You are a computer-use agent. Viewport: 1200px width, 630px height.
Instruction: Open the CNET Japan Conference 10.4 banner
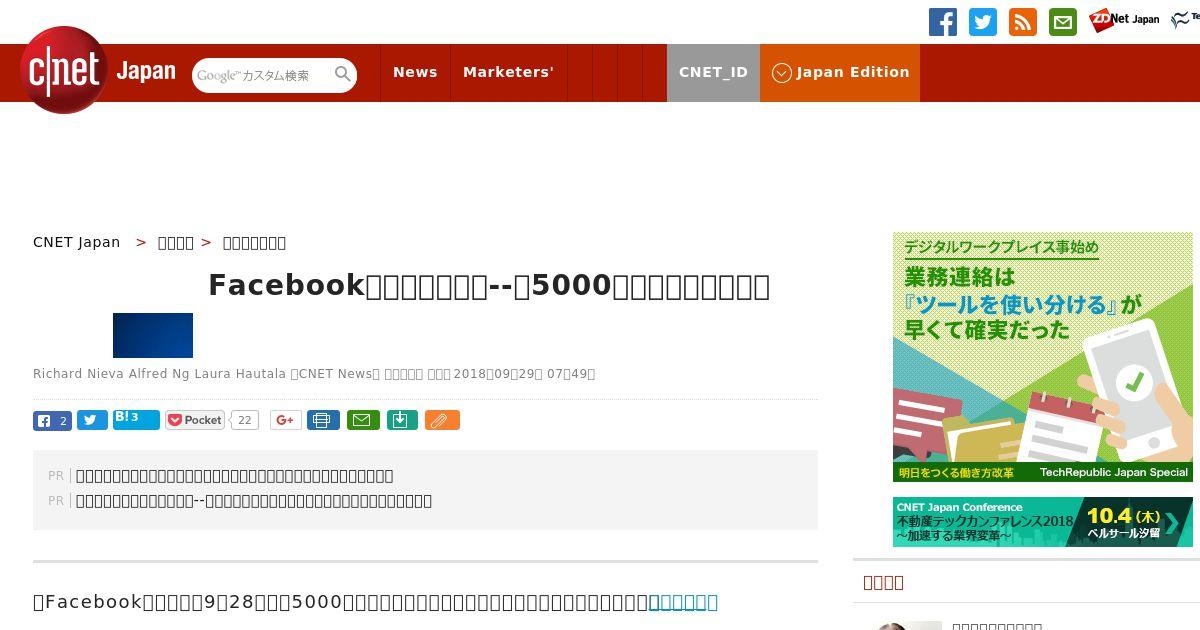(1043, 522)
